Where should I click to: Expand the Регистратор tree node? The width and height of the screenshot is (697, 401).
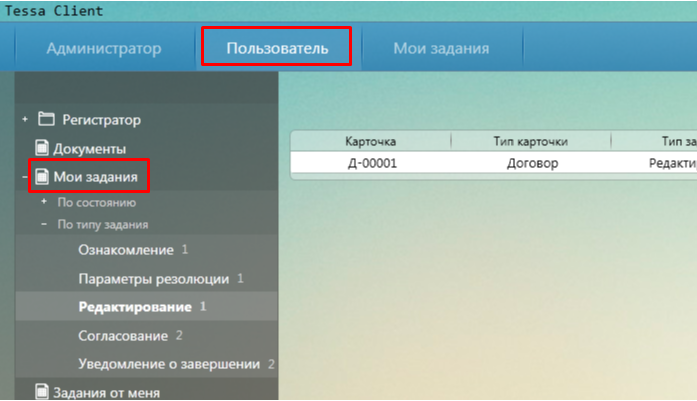(x=25, y=119)
